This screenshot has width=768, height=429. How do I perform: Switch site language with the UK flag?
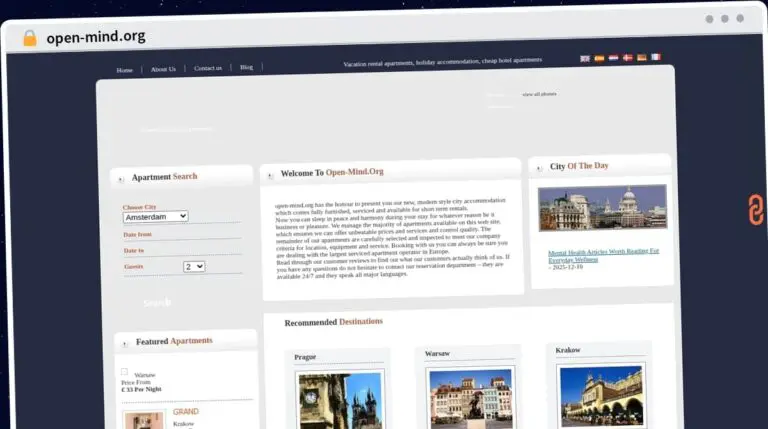[585, 58]
